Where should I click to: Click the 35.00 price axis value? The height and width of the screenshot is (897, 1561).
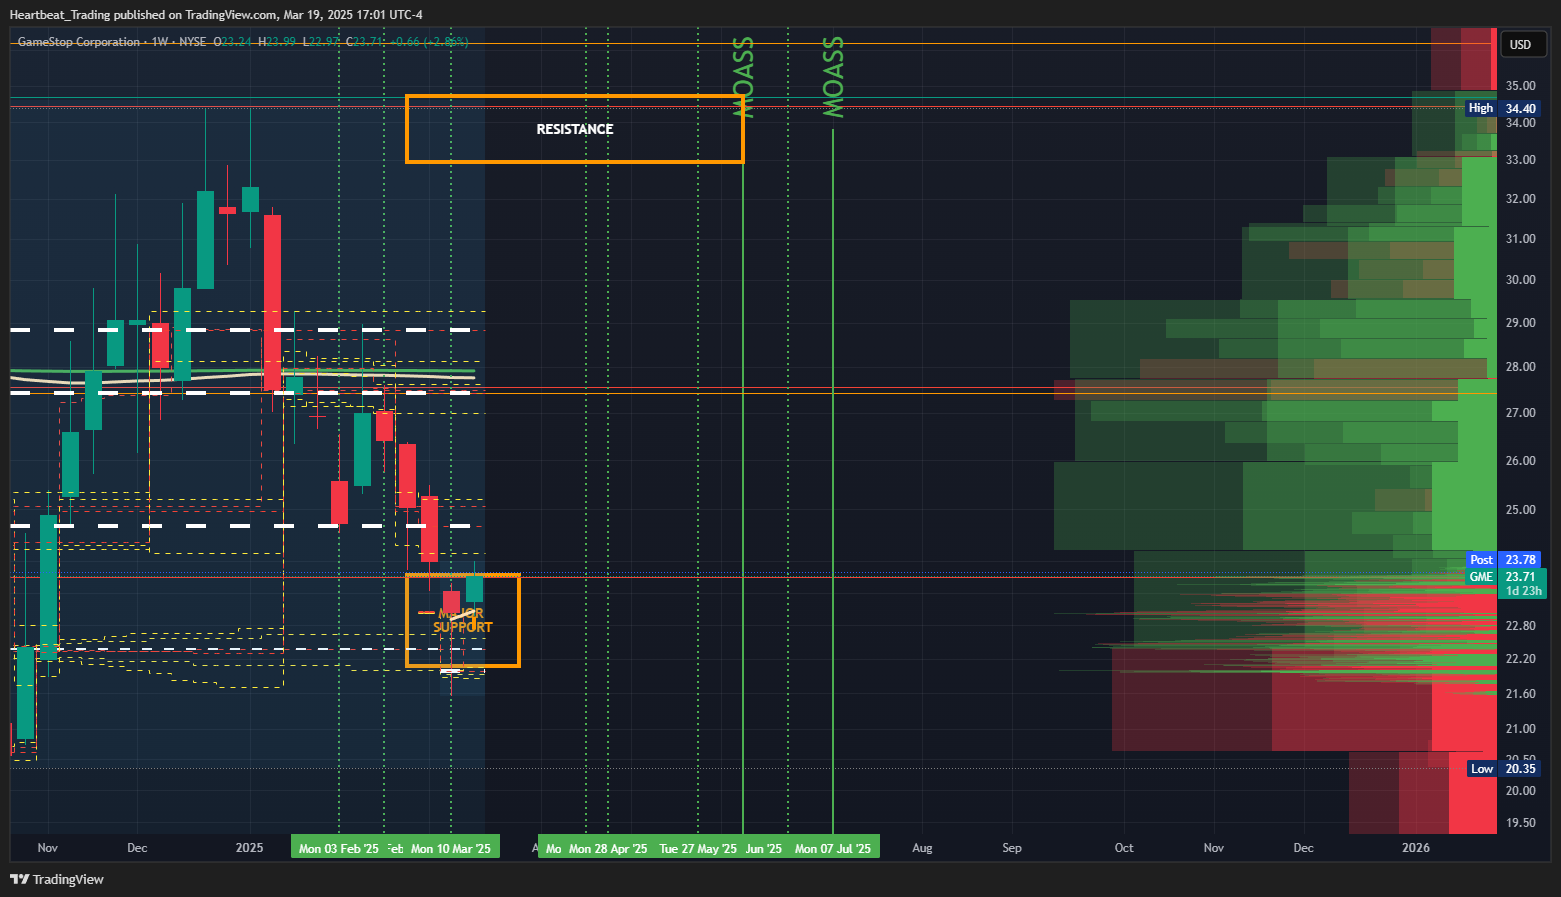tap(1520, 86)
